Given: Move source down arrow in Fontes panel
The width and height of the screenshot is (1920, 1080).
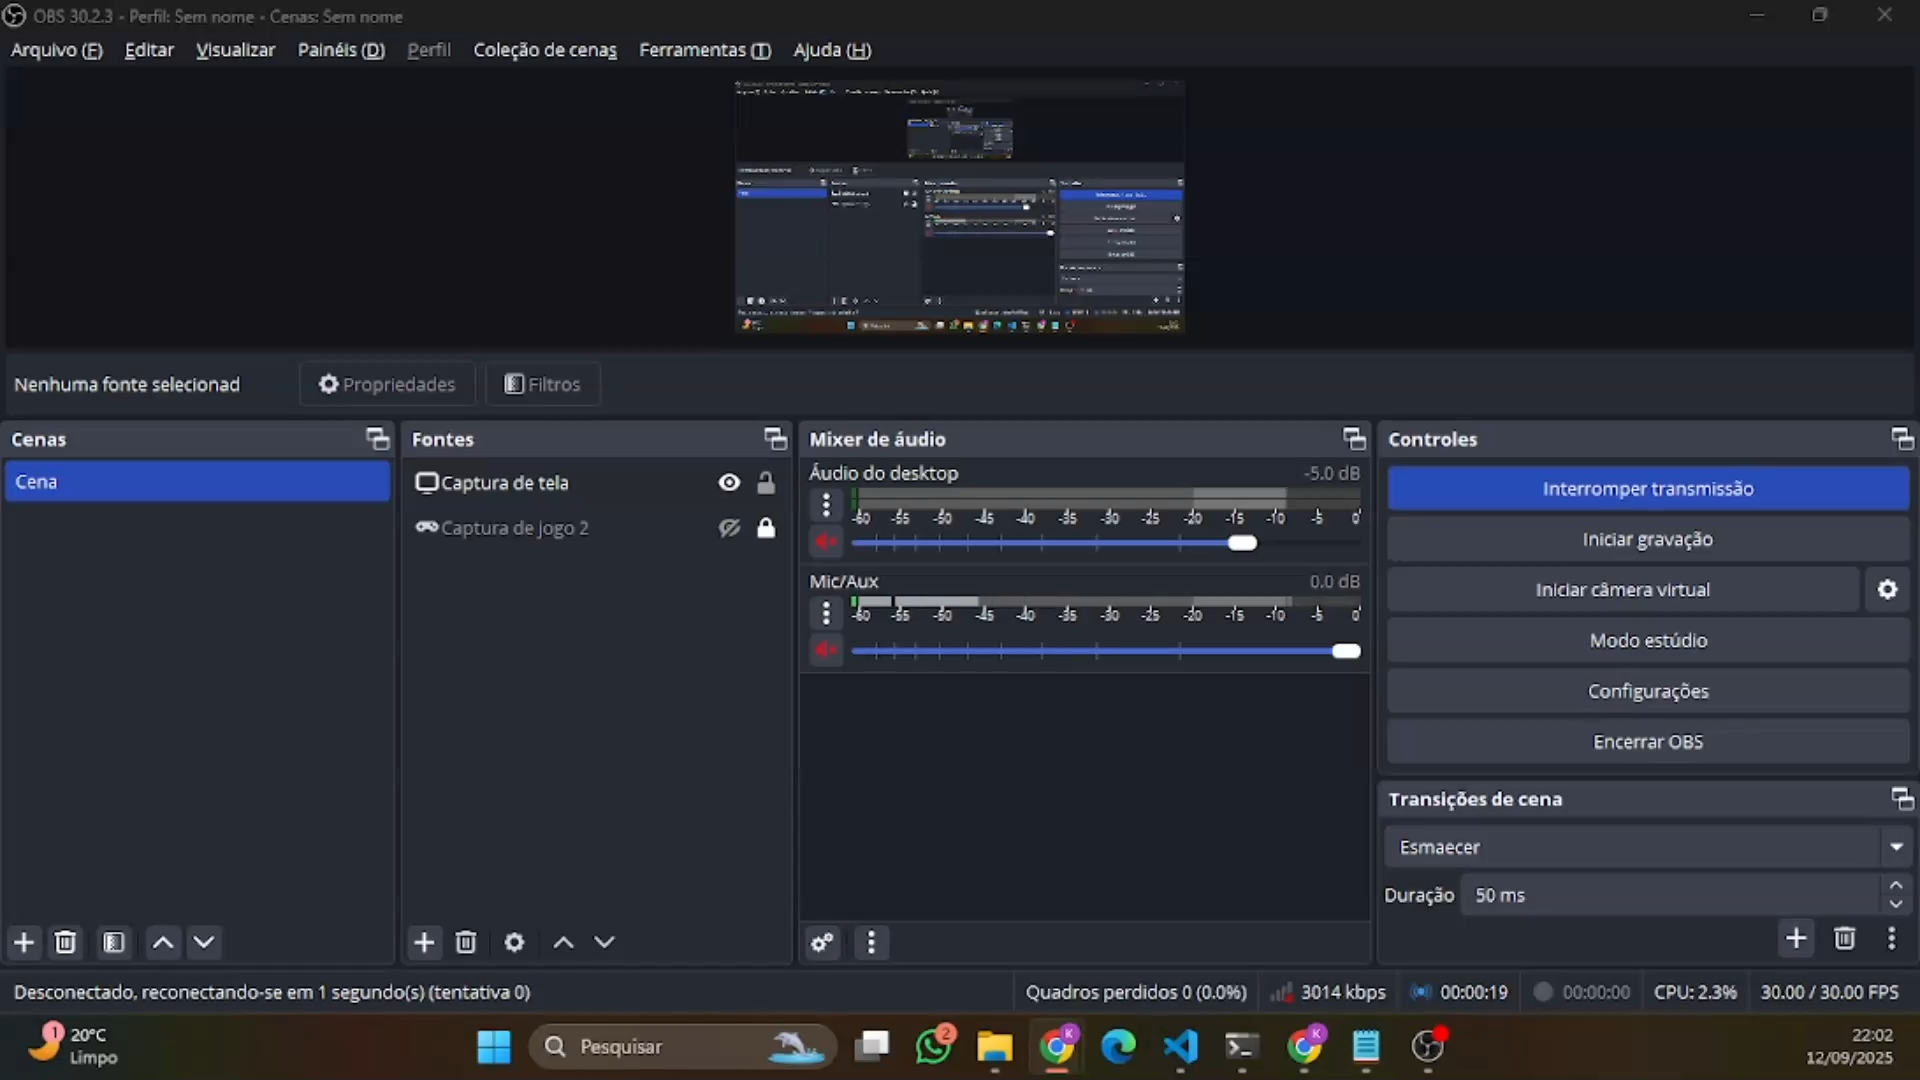Looking at the screenshot, I should click(604, 942).
